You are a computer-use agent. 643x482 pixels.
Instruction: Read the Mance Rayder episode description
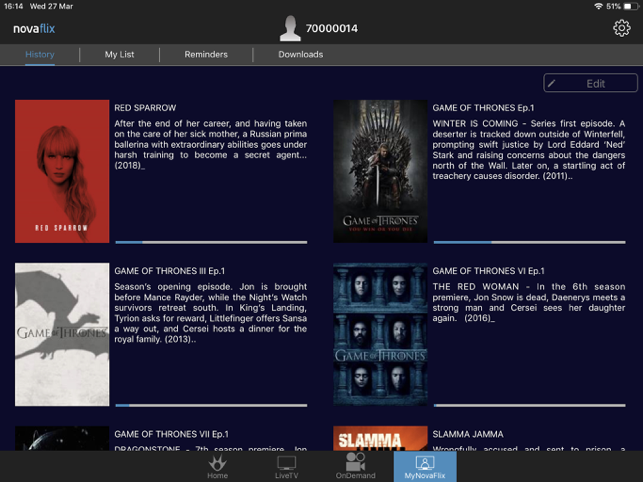[210, 313]
